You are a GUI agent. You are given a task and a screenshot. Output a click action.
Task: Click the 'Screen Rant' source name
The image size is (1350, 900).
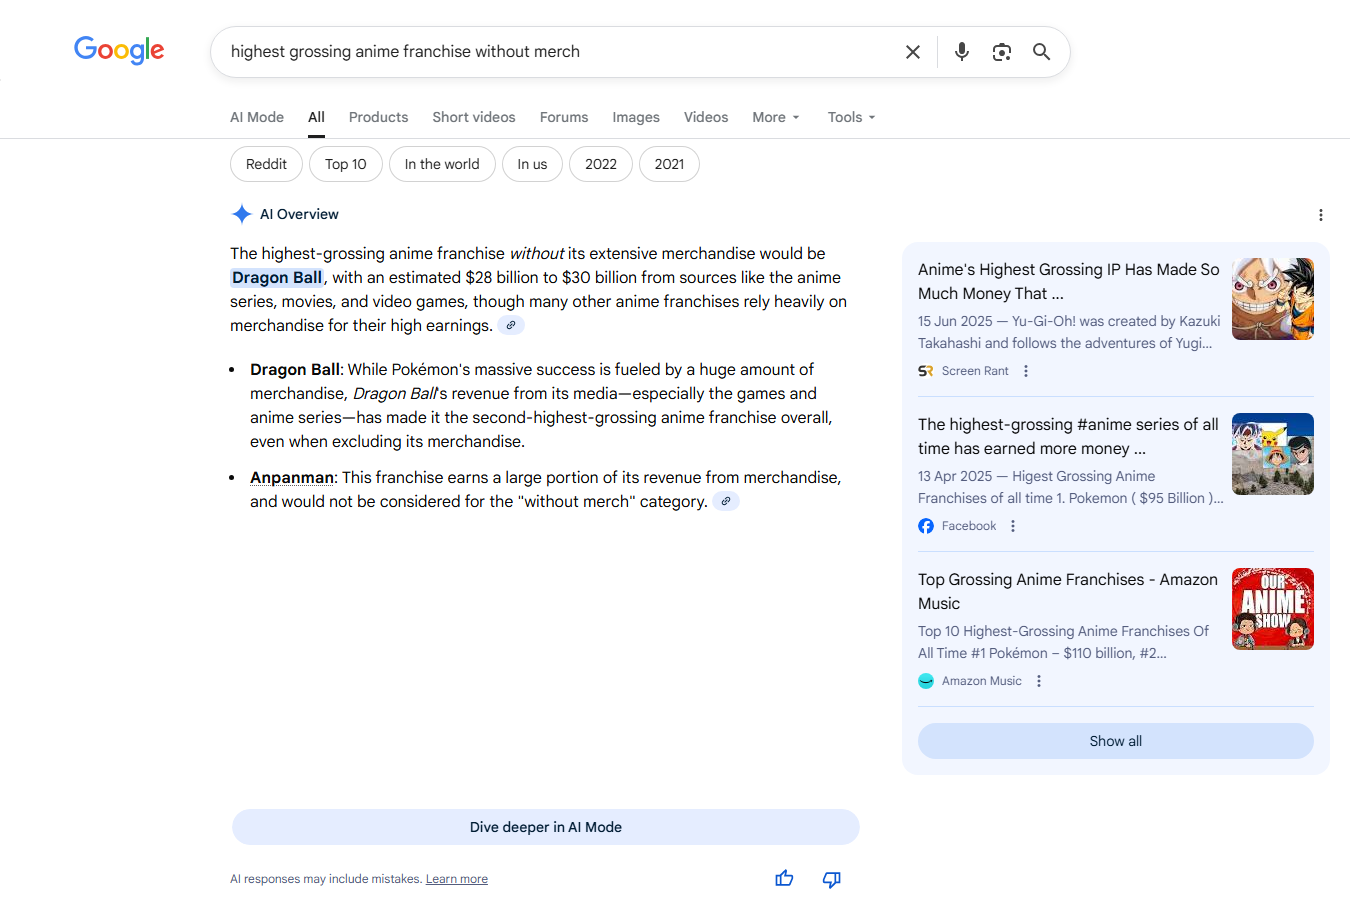975,371
